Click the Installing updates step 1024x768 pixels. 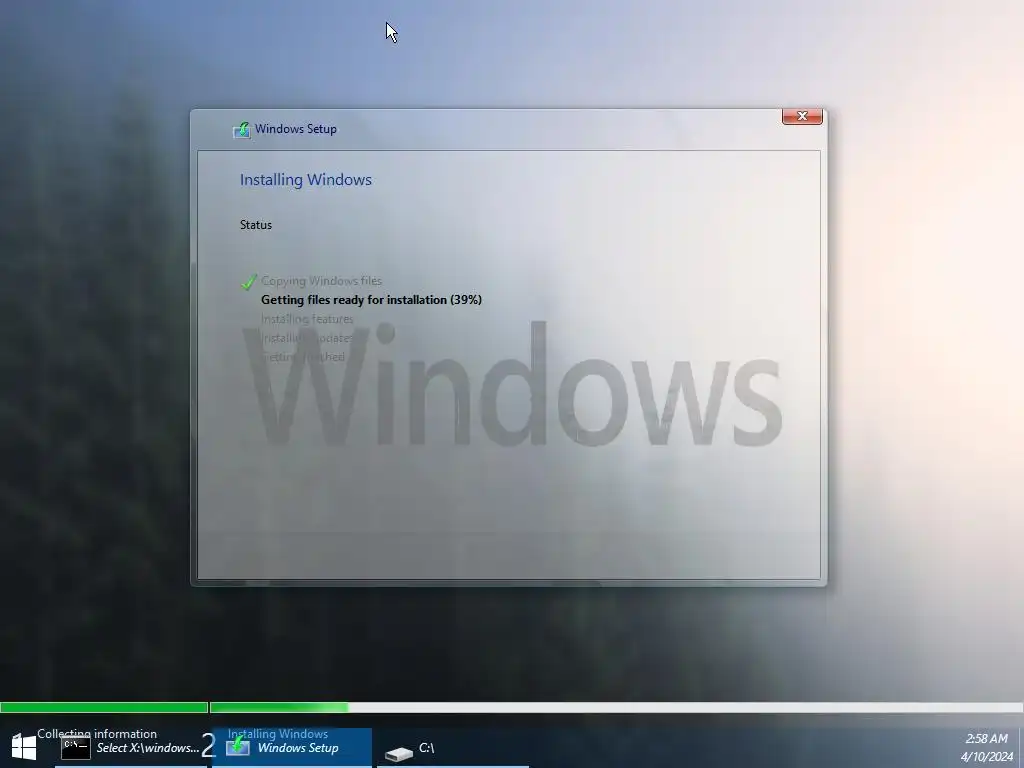point(307,338)
